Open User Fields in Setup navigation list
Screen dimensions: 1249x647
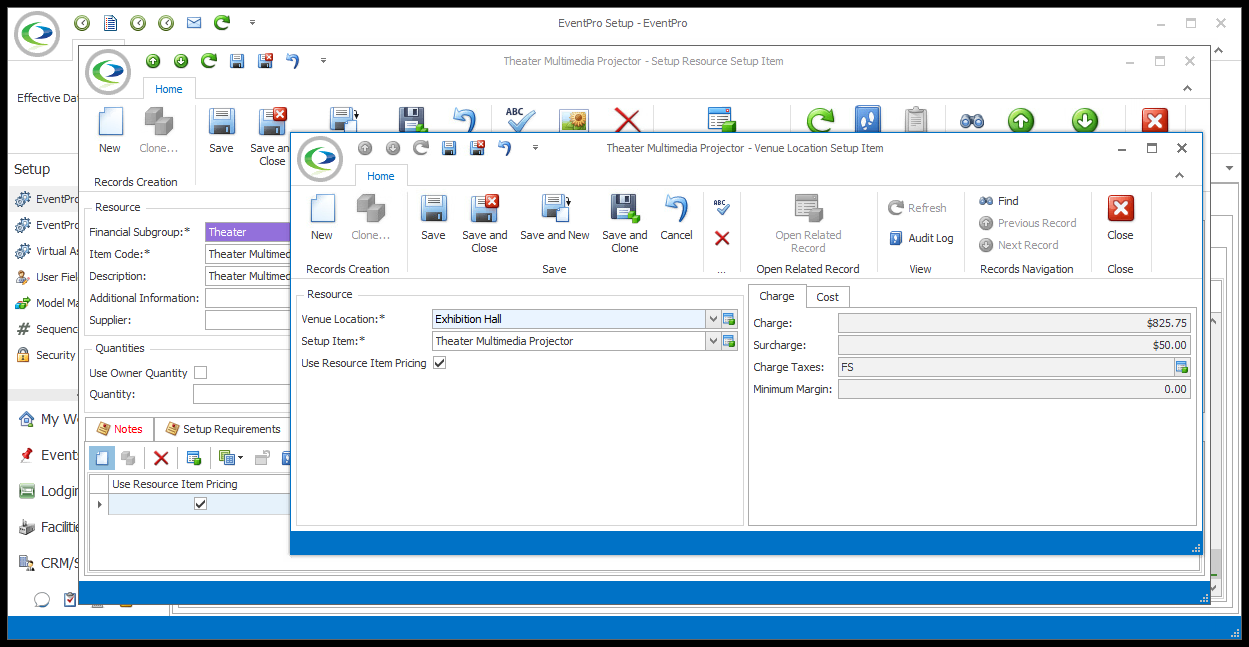pos(46,277)
